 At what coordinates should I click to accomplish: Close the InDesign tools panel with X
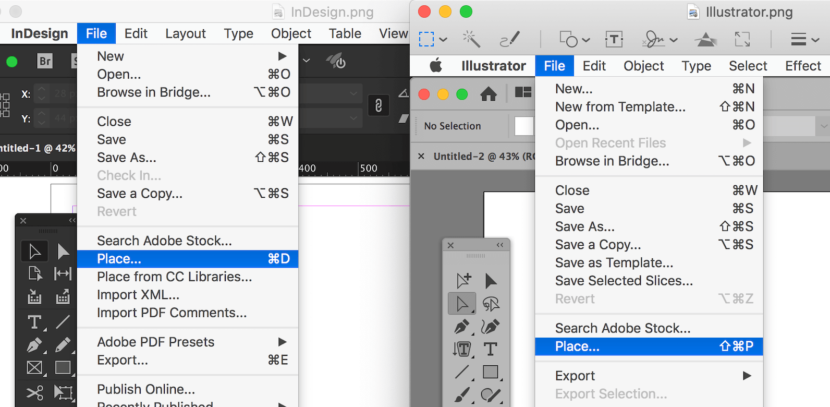[x=23, y=221]
